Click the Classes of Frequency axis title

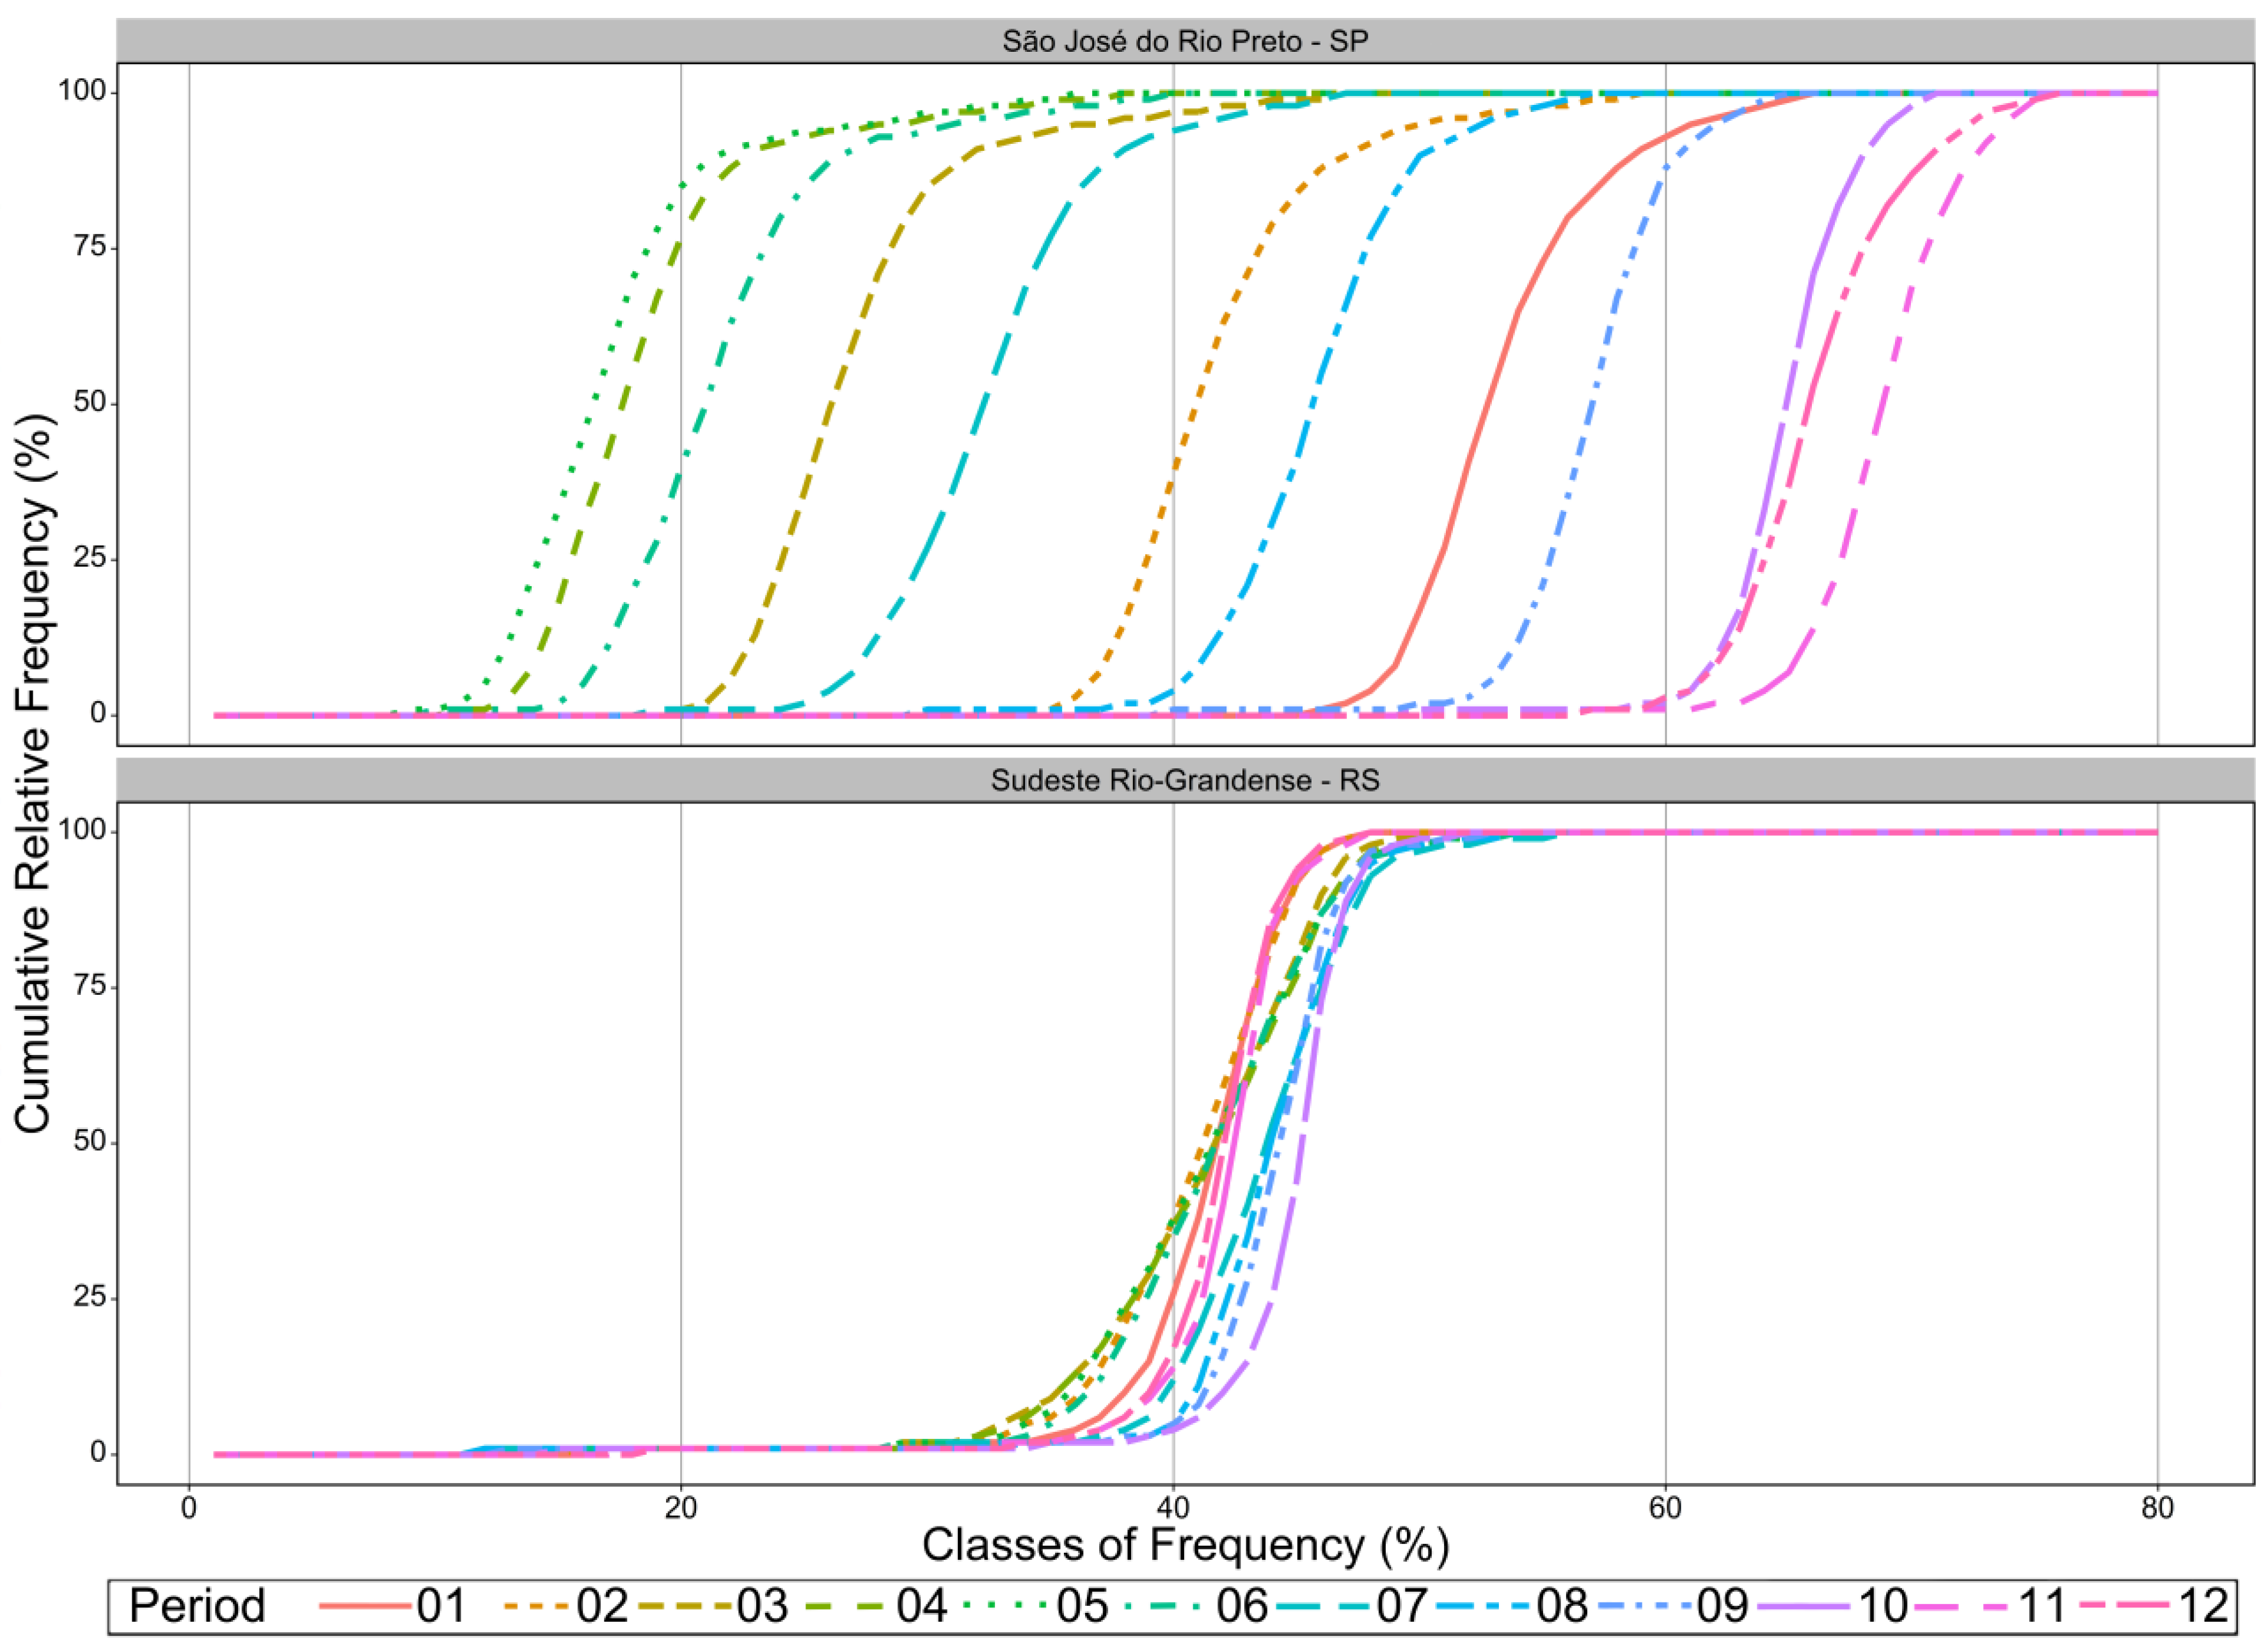tap(1185, 1545)
